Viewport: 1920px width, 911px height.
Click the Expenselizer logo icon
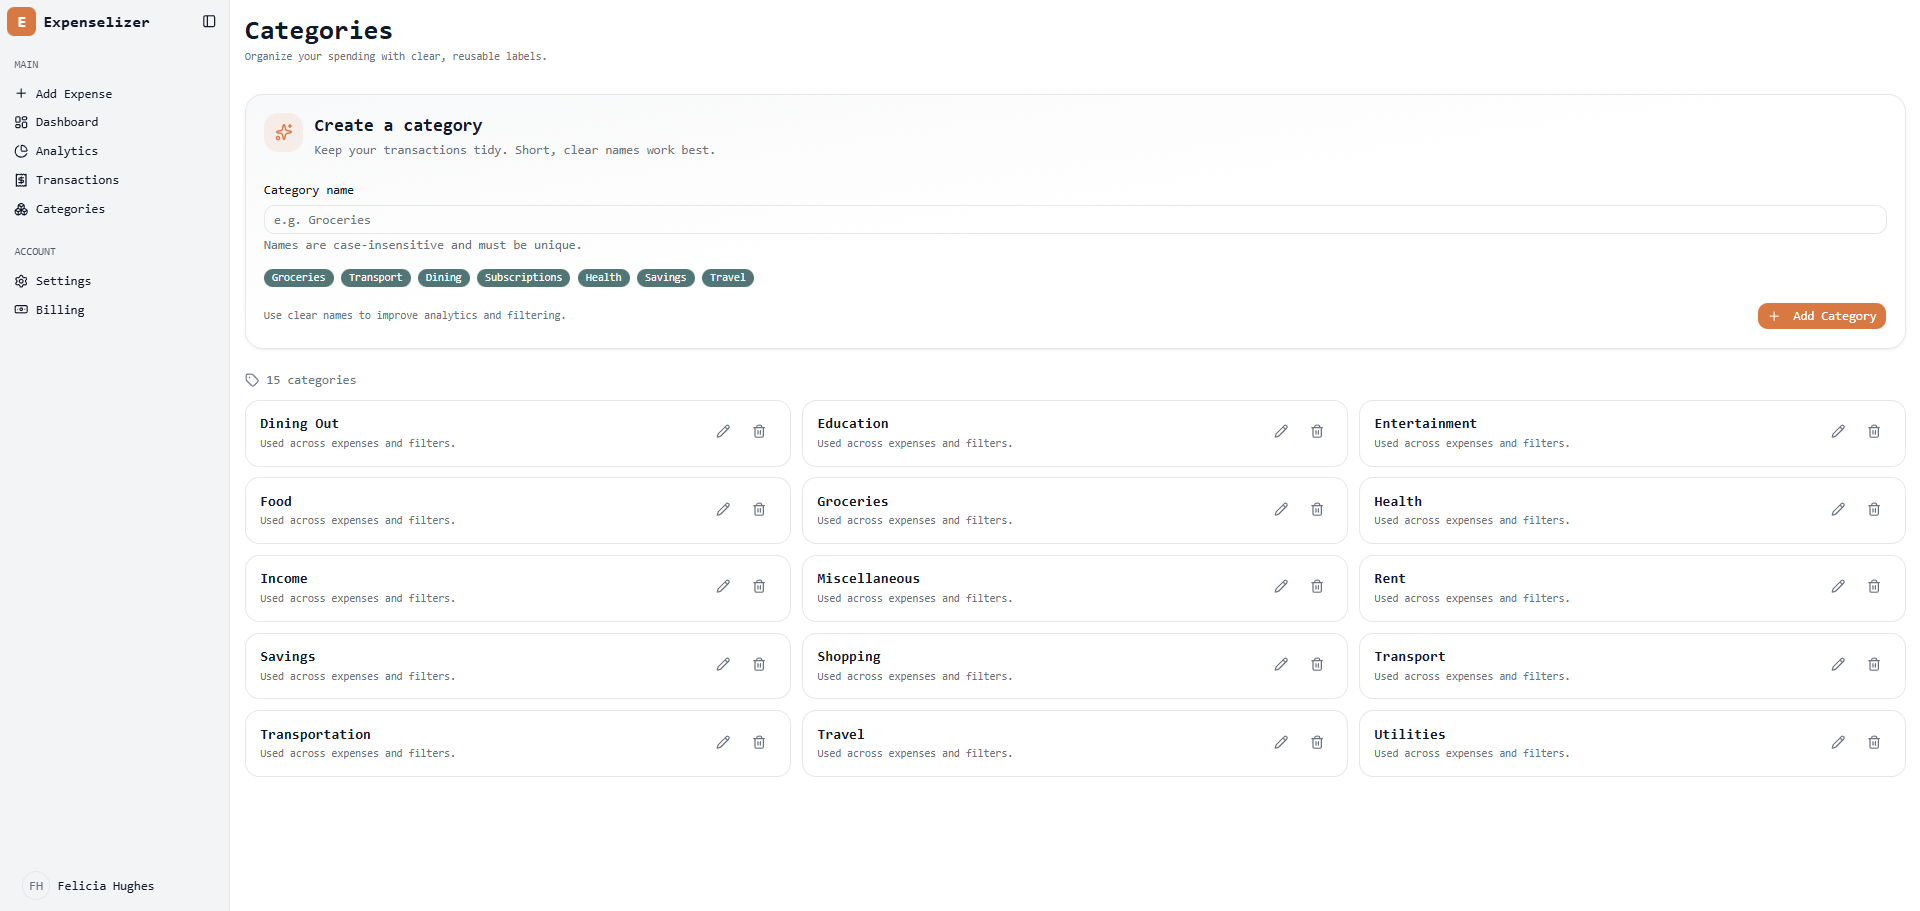pos(21,21)
